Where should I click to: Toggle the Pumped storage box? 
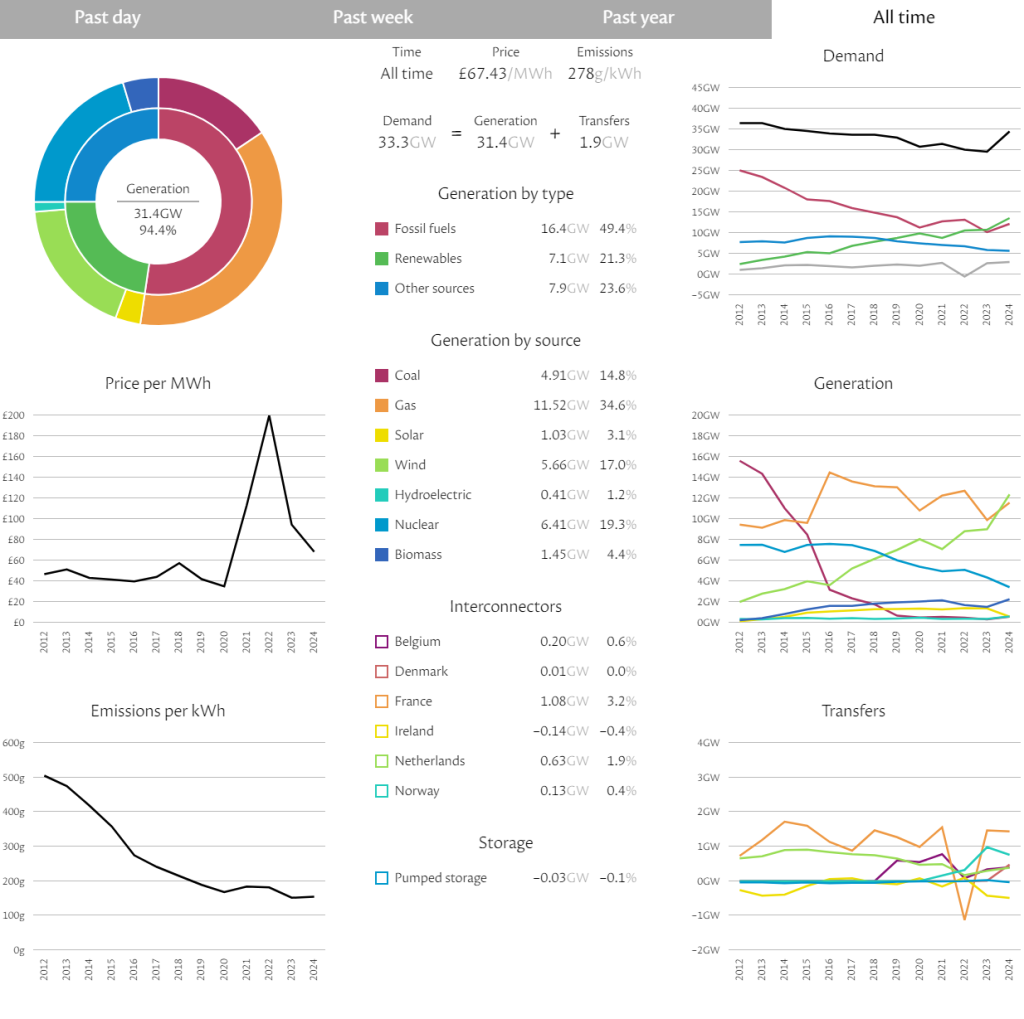click(x=382, y=878)
